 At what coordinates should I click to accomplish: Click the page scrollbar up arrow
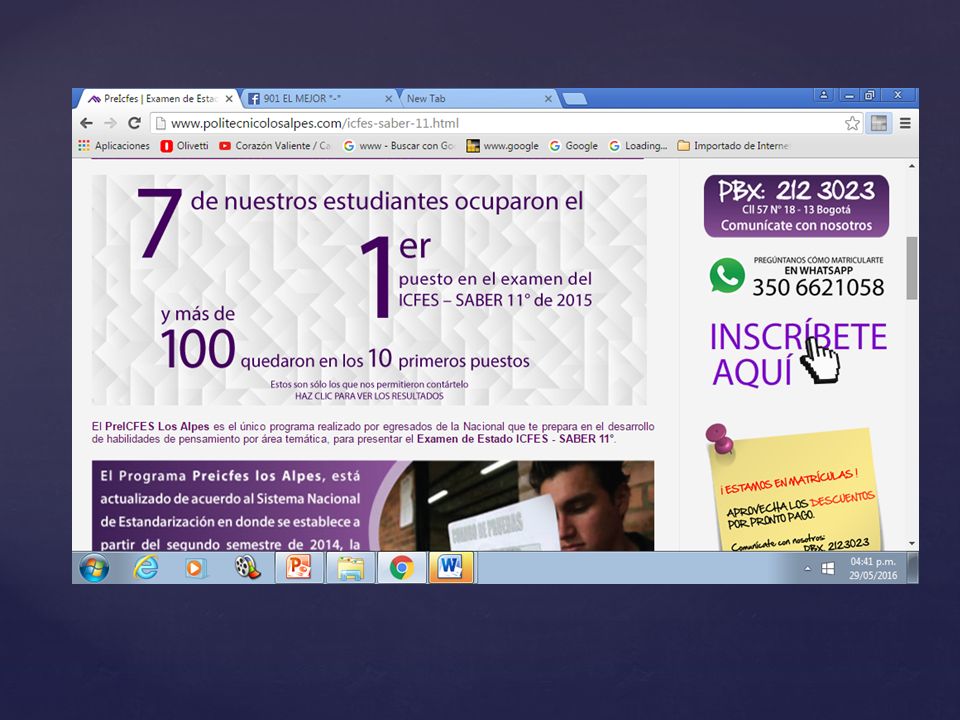coord(912,166)
